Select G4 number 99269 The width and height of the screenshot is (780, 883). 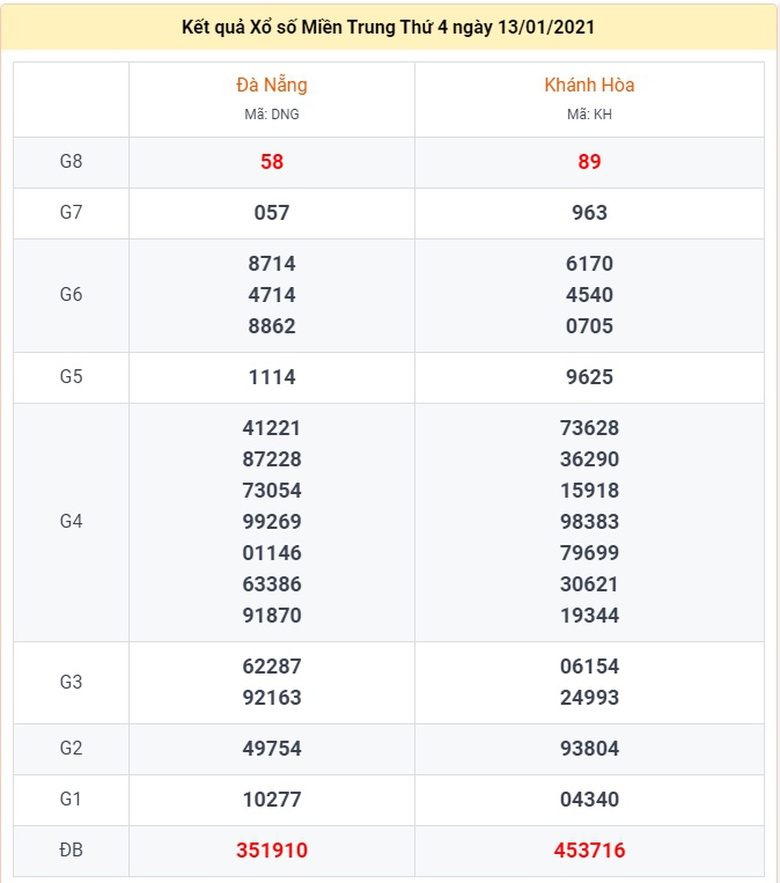[x=271, y=521]
